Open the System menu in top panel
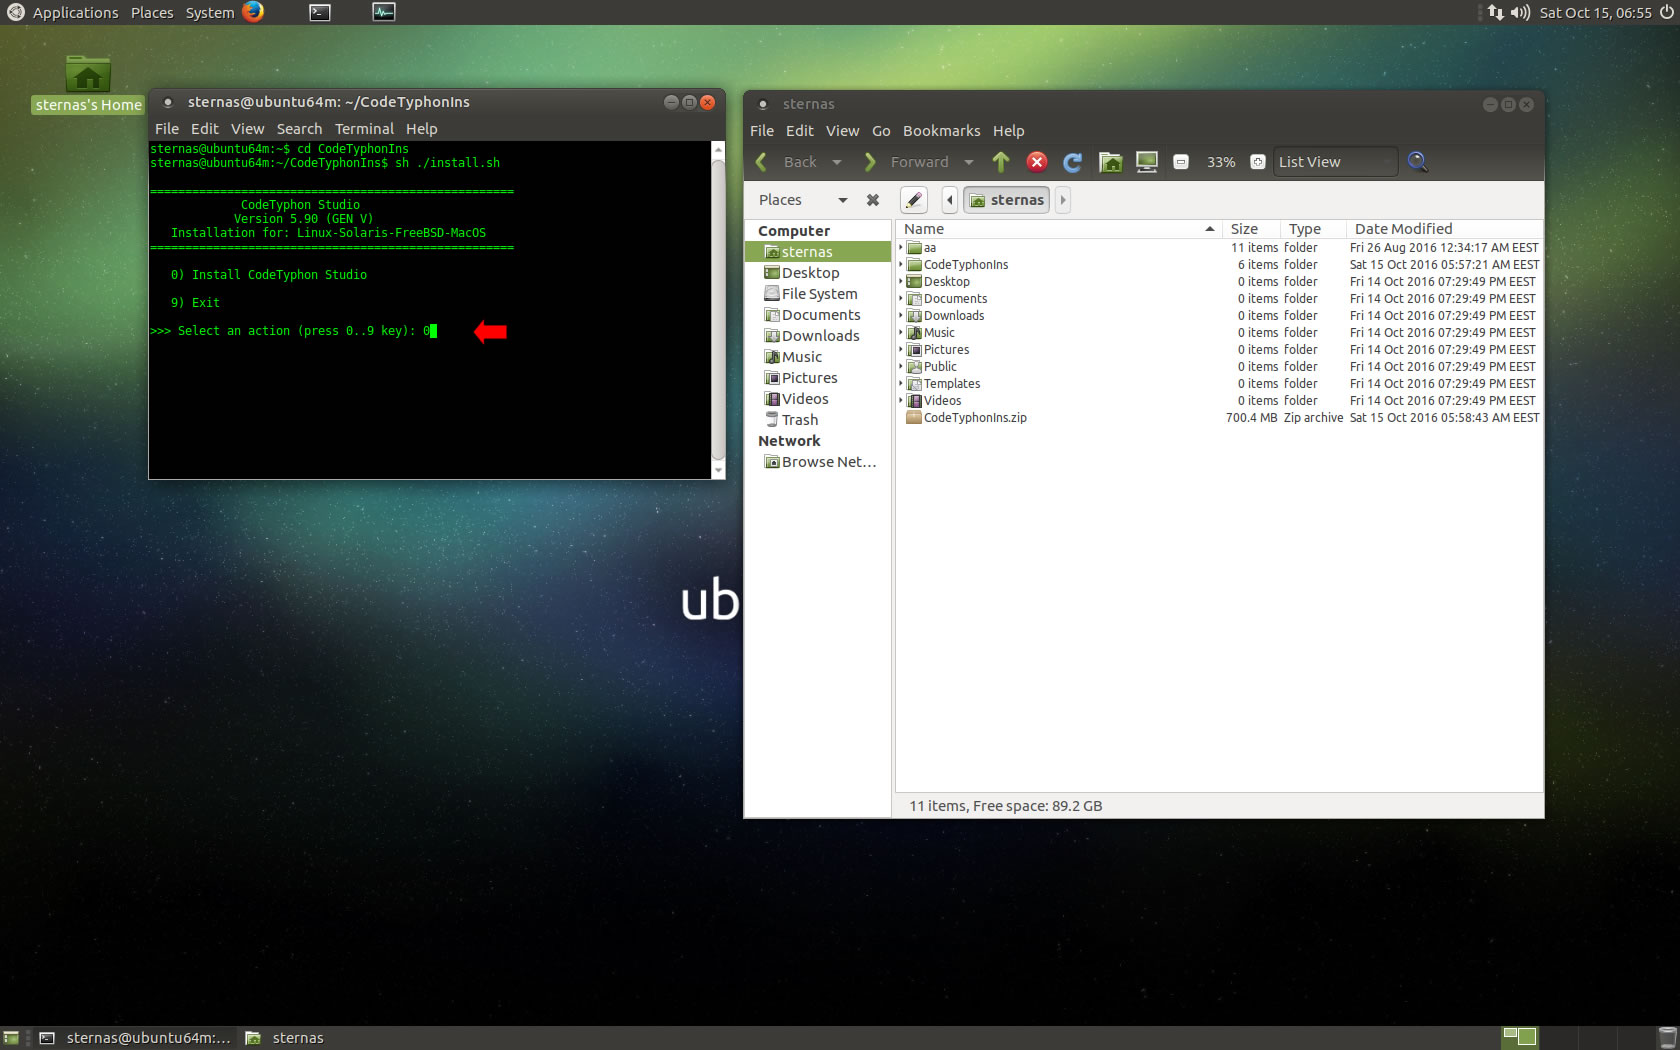The width and height of the screenshot is (1680, 1050). [210, 13]
